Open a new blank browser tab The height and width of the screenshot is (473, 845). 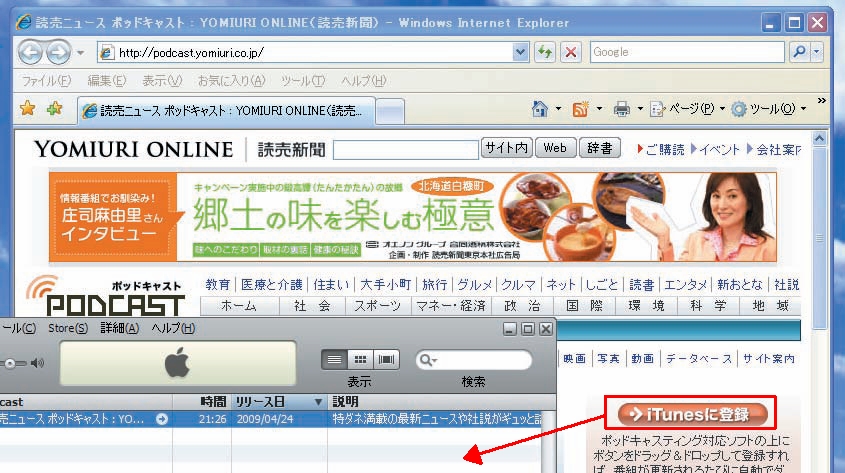(x=390, y=112)
